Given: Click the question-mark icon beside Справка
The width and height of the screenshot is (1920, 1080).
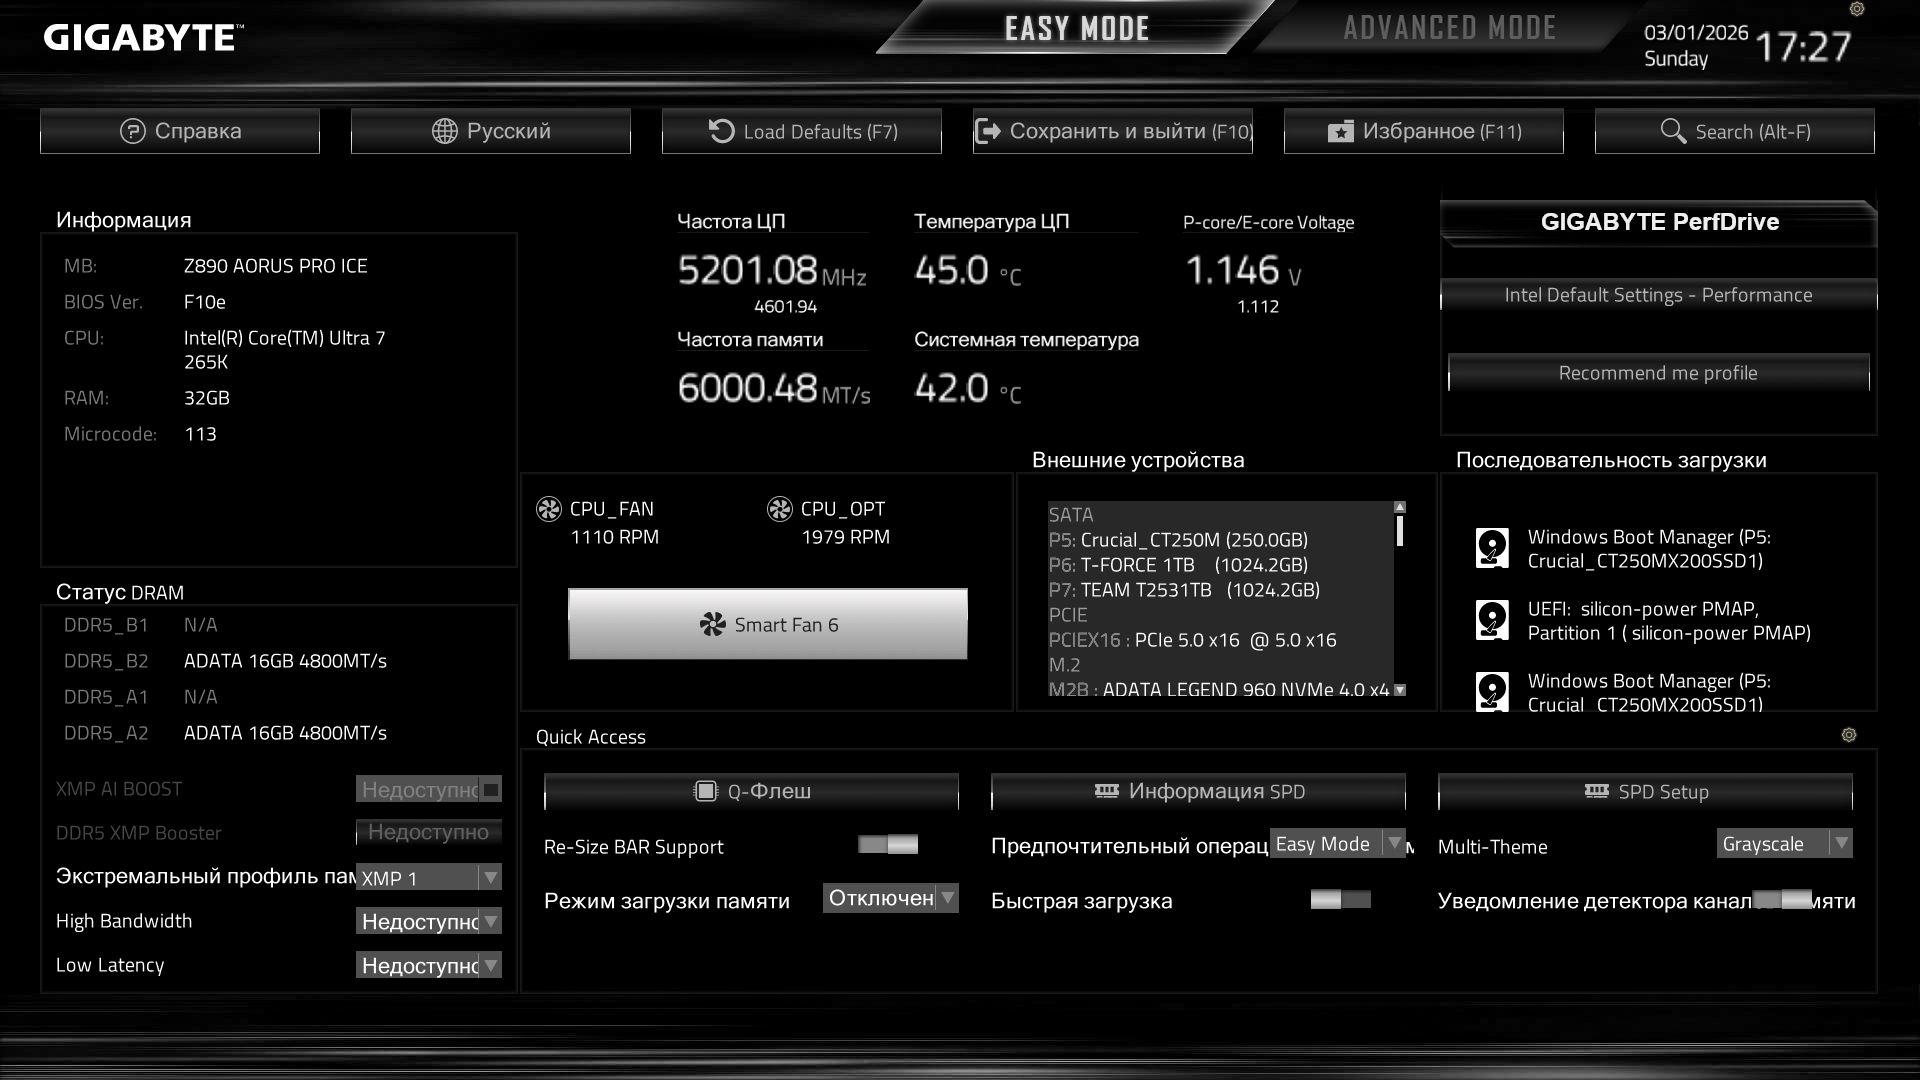Looking at the screenshot, I should [x=132, y=131].
